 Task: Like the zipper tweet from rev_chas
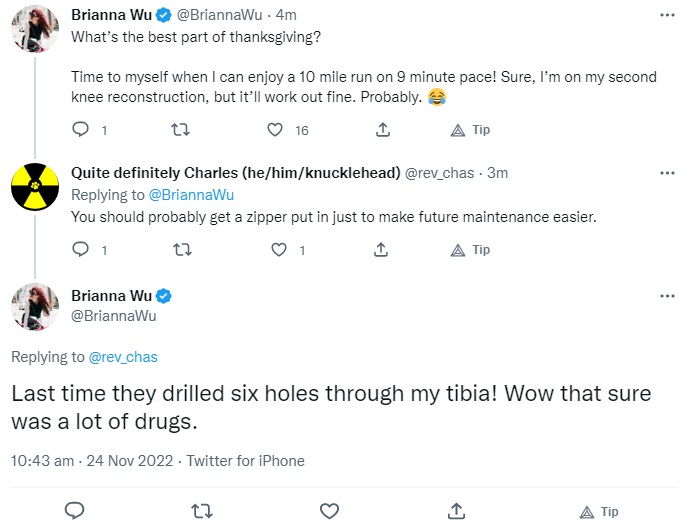(279, 250)
